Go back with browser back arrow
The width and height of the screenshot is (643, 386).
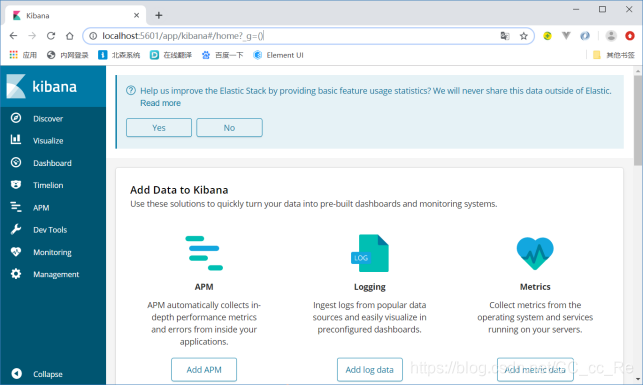tap(13, 36)
